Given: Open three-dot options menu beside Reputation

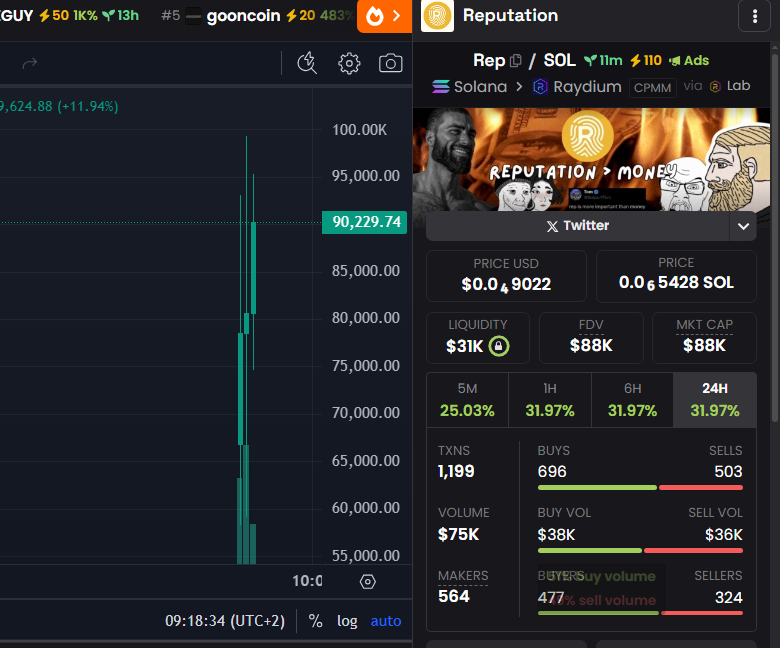Looking at the screenshot, I should pyautogui.click(x=754, y=16).
